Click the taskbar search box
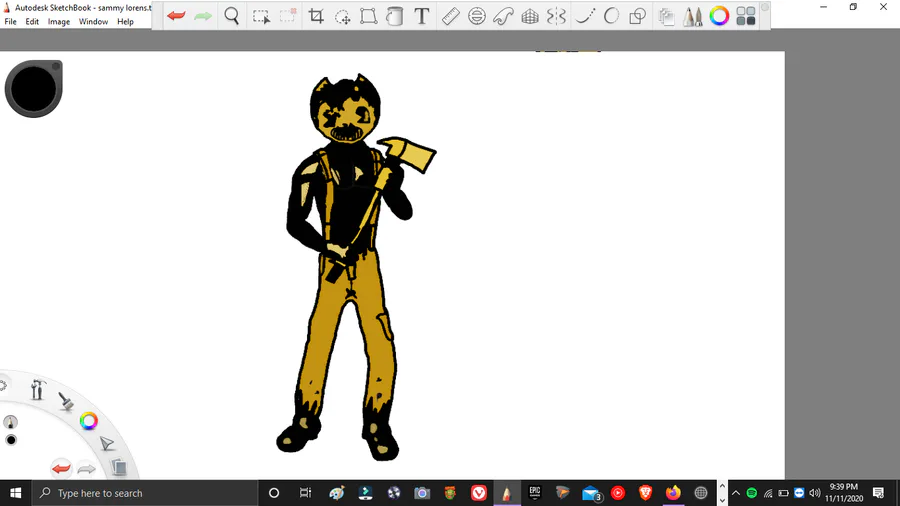The width and height of the screenshot is (900, 506). [143, 493]
